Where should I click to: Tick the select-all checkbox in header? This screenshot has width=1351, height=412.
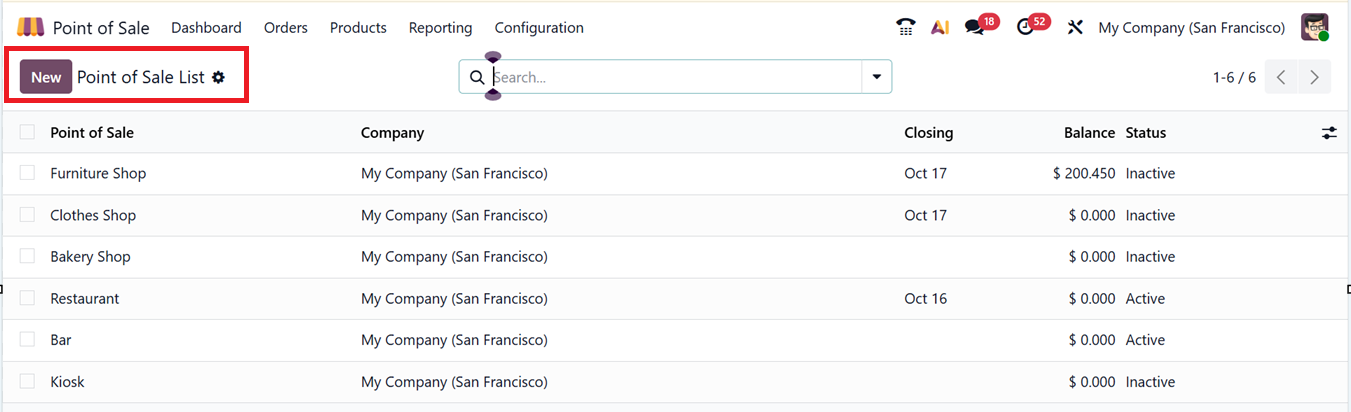[x=27, y=132]
